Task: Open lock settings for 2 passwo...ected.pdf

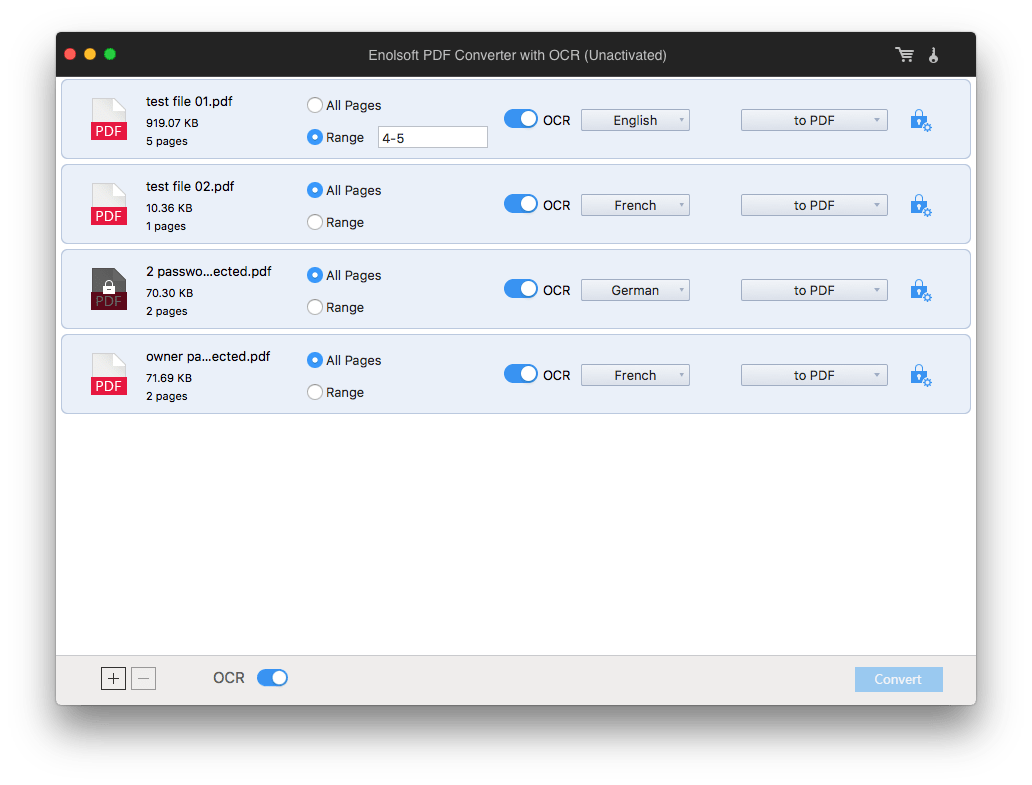Action: [x=921, y=291]
